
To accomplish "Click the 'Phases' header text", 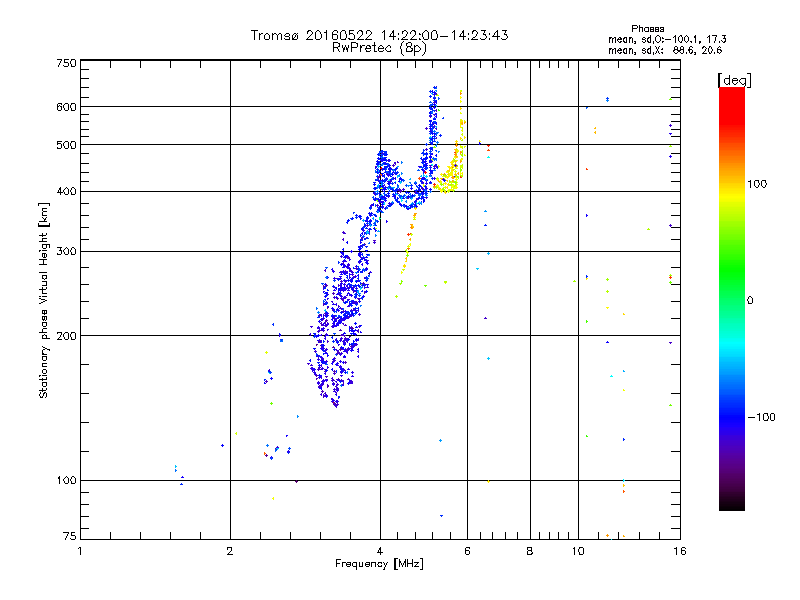I will click(647, 29).
